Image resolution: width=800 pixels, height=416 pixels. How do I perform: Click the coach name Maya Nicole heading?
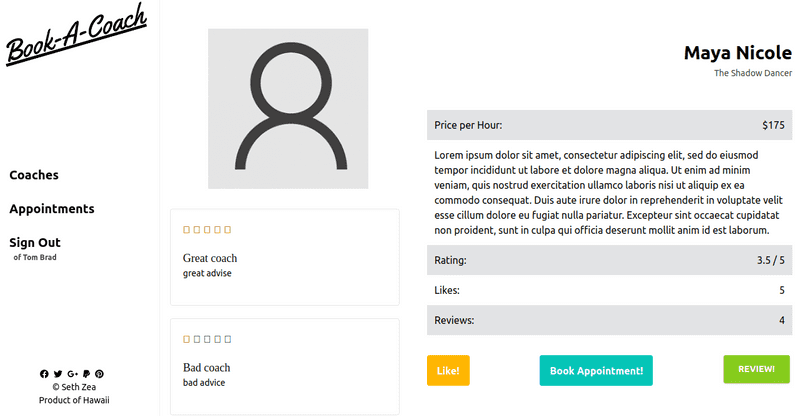[x=737, y=53]
